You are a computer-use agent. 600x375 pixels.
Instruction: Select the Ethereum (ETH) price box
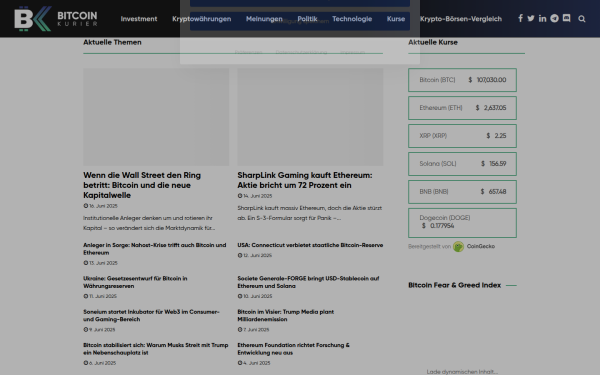click(462, 108)
